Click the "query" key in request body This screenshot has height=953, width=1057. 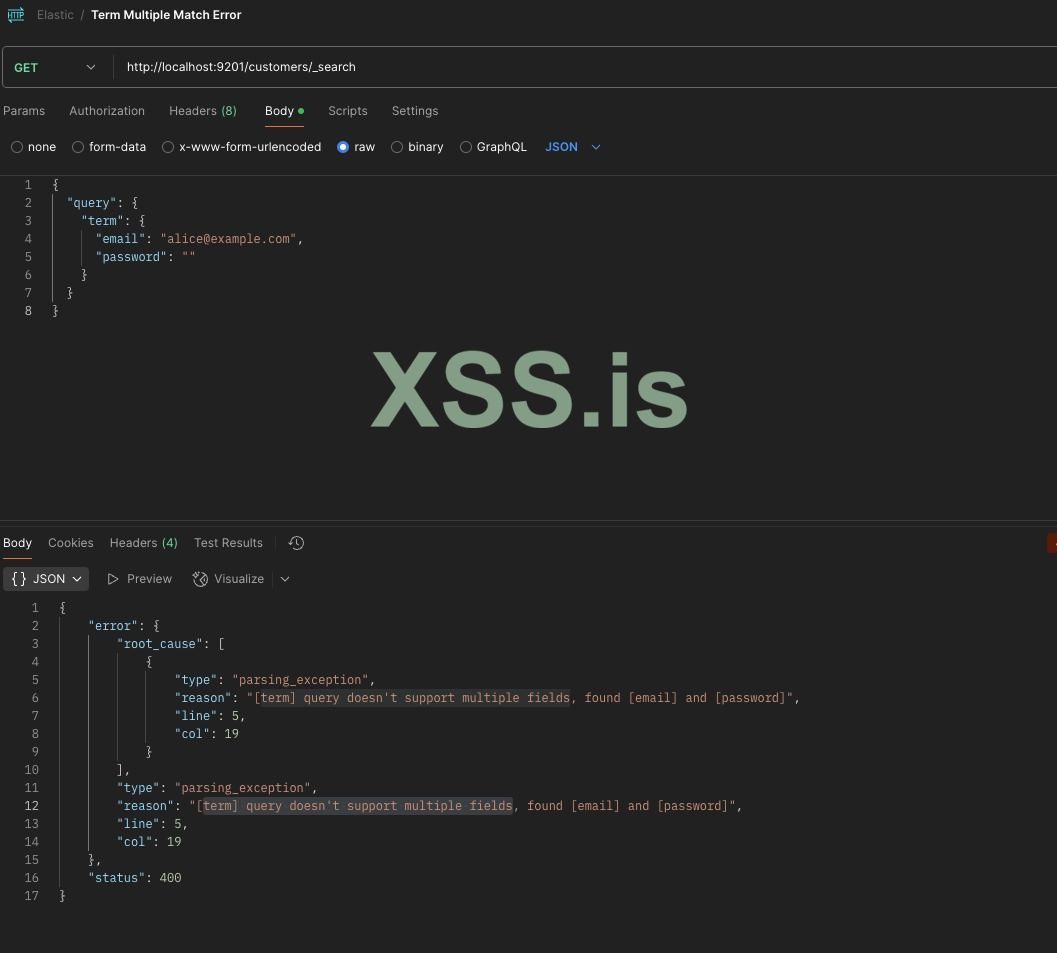point(92,203)
